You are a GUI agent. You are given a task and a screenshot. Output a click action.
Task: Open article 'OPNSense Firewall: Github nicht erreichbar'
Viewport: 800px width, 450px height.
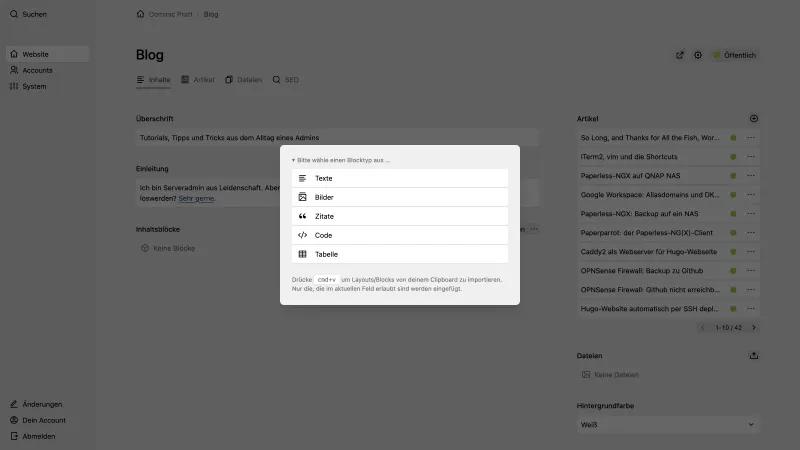(650, 289)
